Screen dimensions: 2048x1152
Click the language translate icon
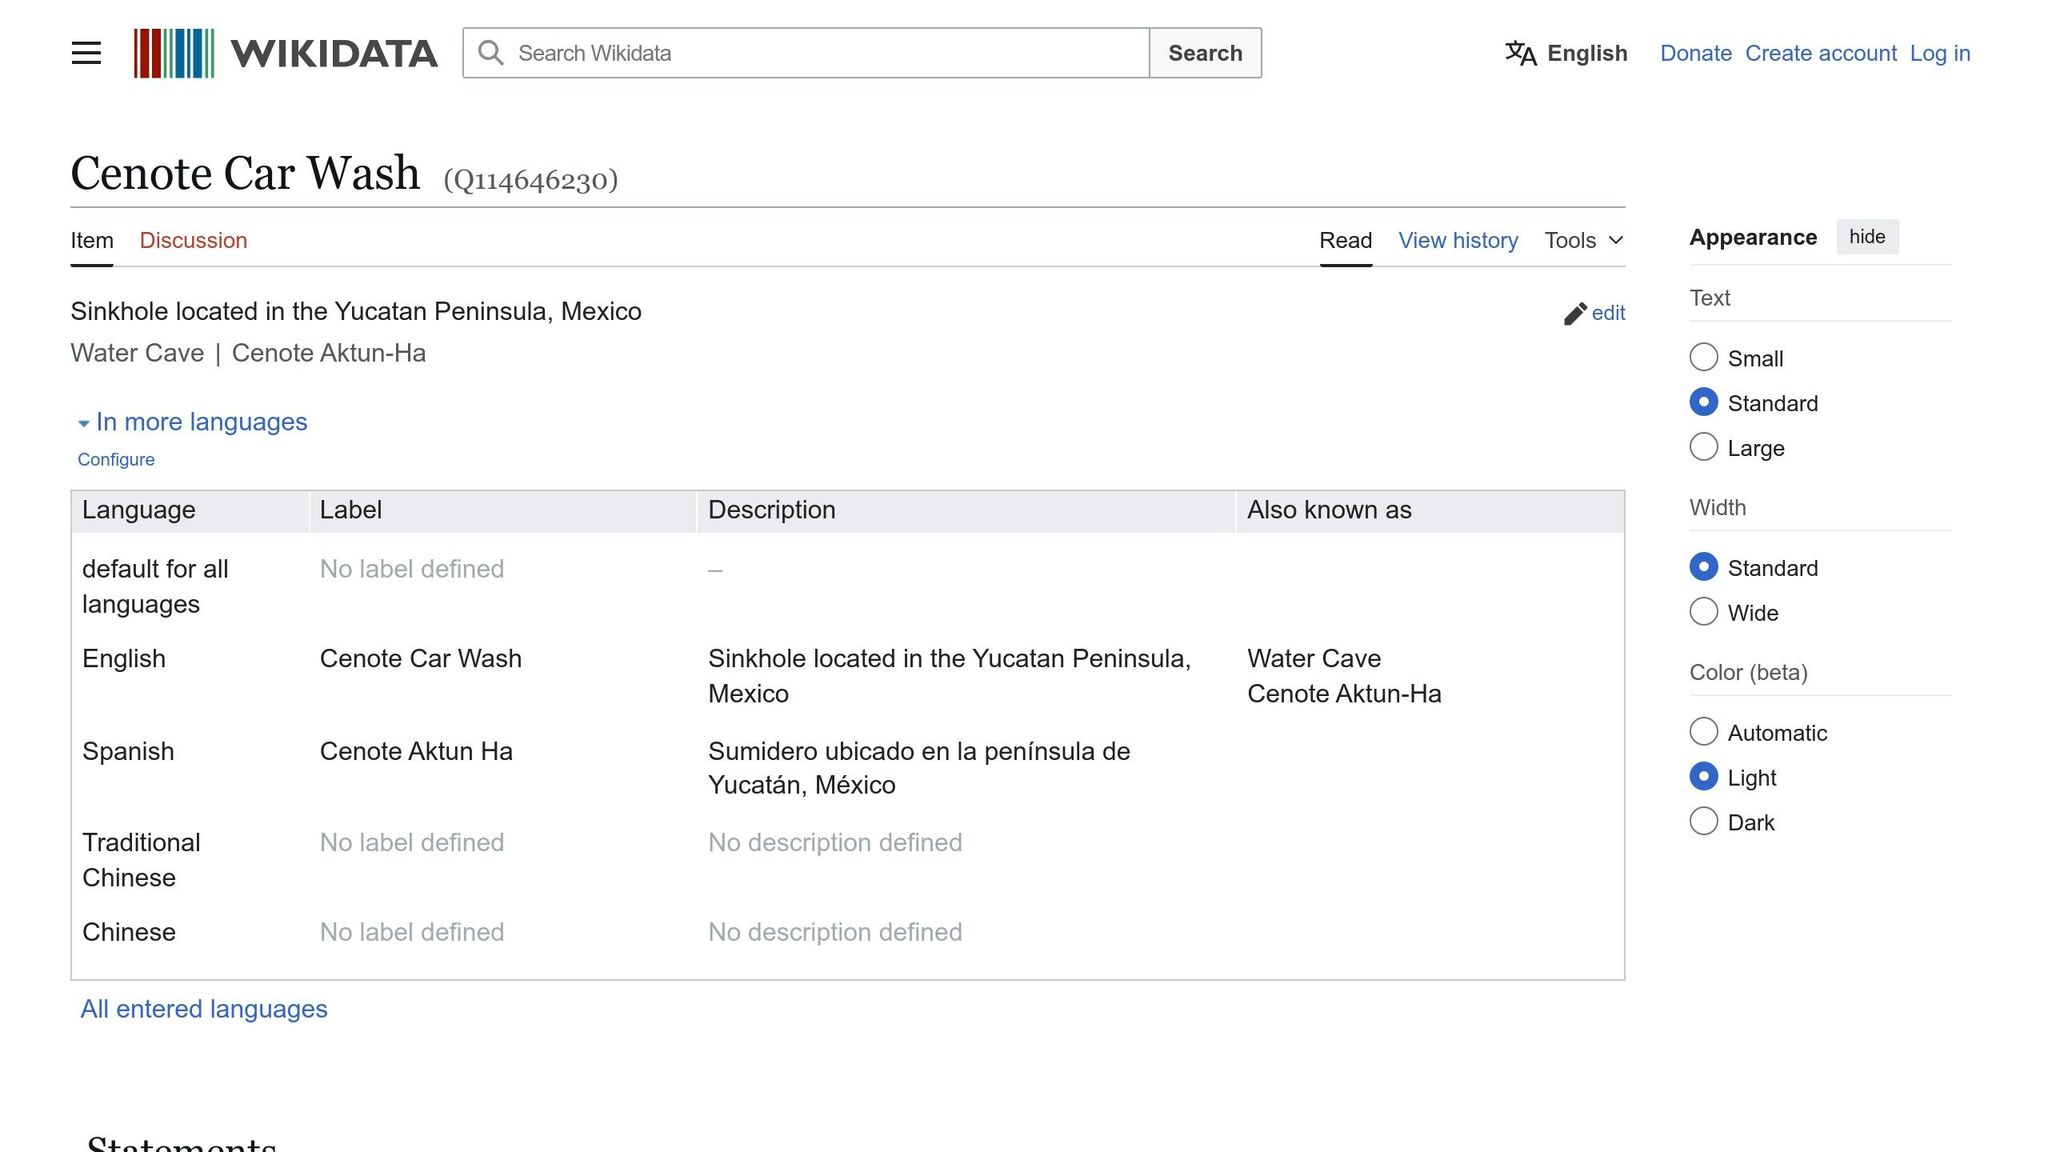click(1520, 53)
